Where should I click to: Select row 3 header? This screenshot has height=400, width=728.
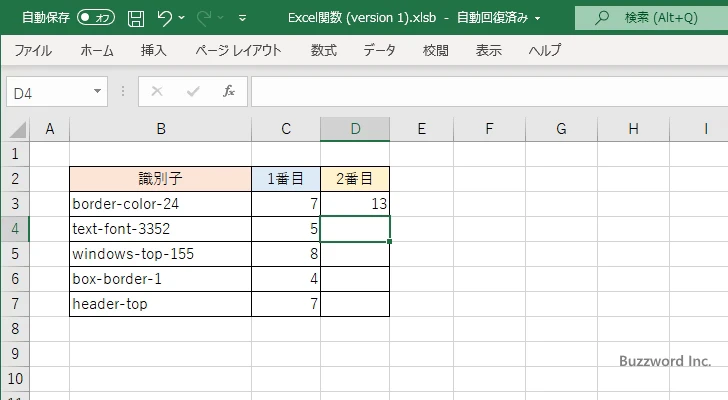(15, 204)
